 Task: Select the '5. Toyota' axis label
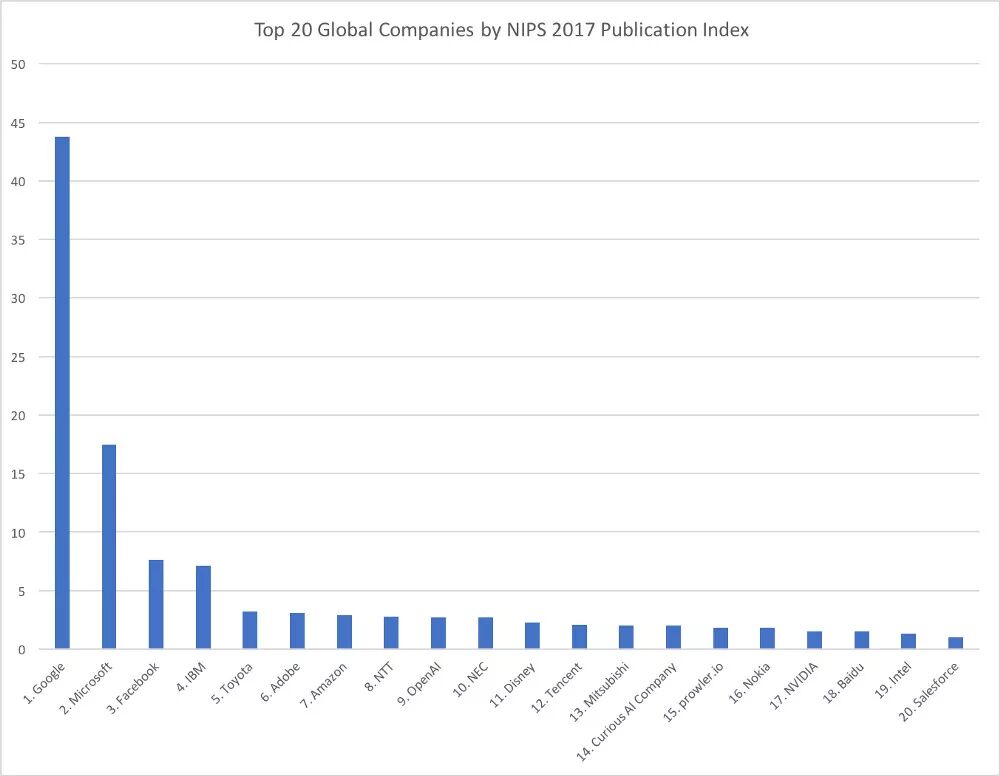tap(233, 683)
